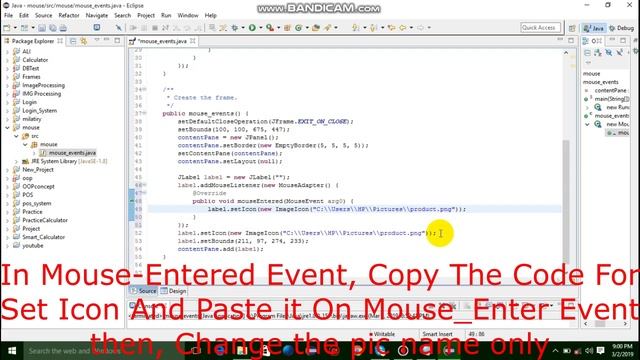The image size is (640, 360).
Task: Open the Window menu
Action: pos(188,16)
